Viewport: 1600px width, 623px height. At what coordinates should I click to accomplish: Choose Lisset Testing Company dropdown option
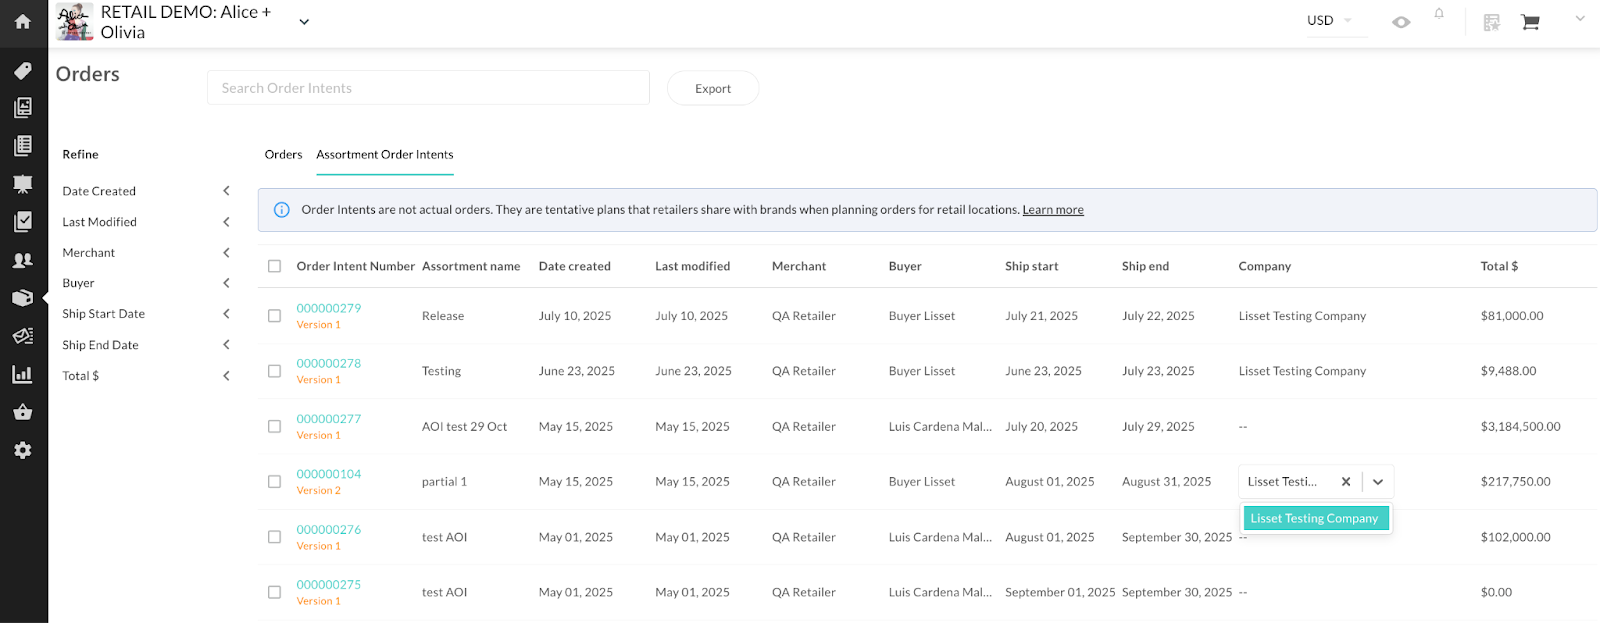[1314, 518]
